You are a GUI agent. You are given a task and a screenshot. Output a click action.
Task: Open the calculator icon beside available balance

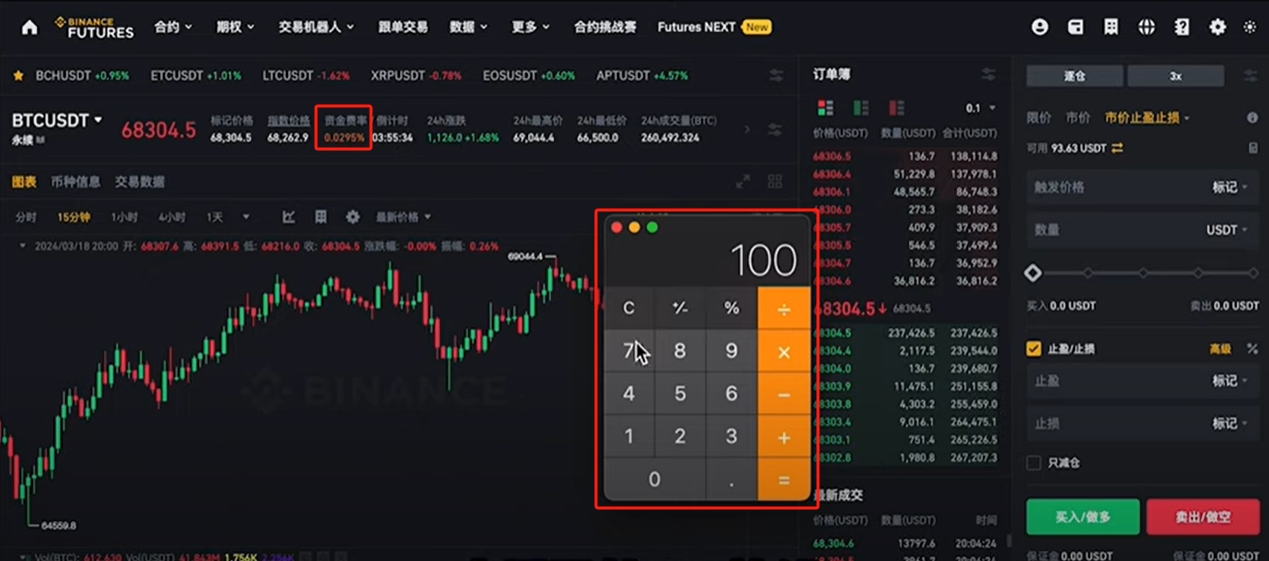(1253, 148)
